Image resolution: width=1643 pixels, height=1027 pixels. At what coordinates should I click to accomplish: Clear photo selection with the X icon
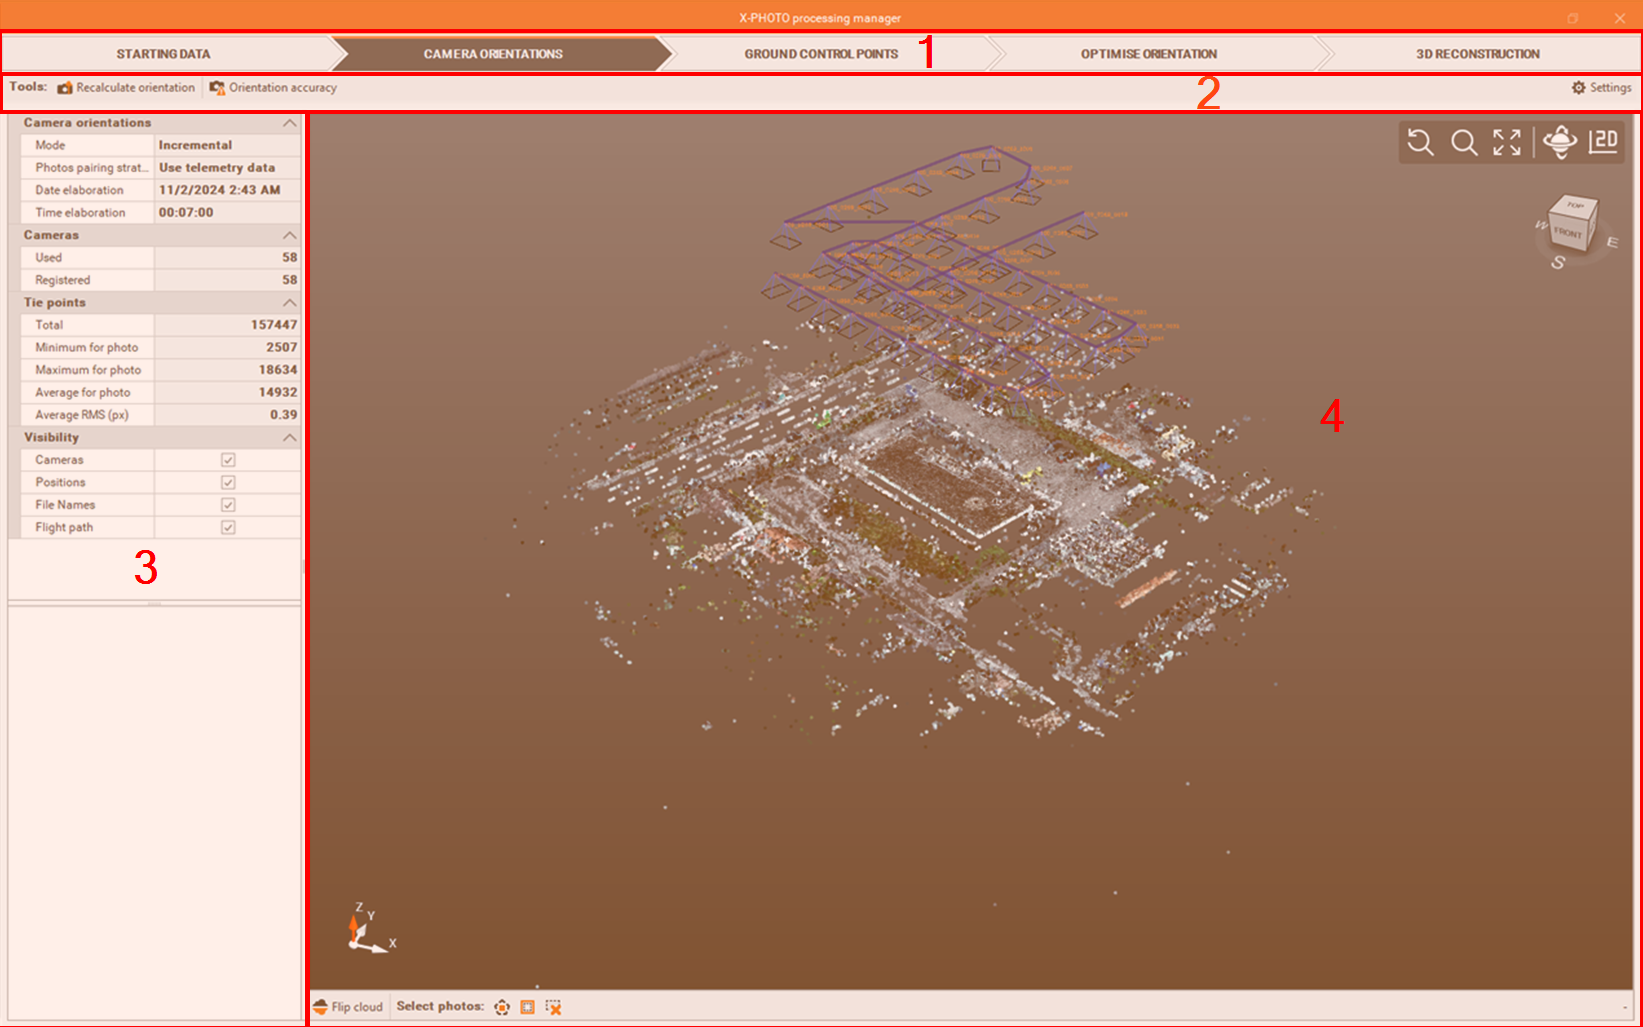pyautogui.click(x=553, y=1007)
